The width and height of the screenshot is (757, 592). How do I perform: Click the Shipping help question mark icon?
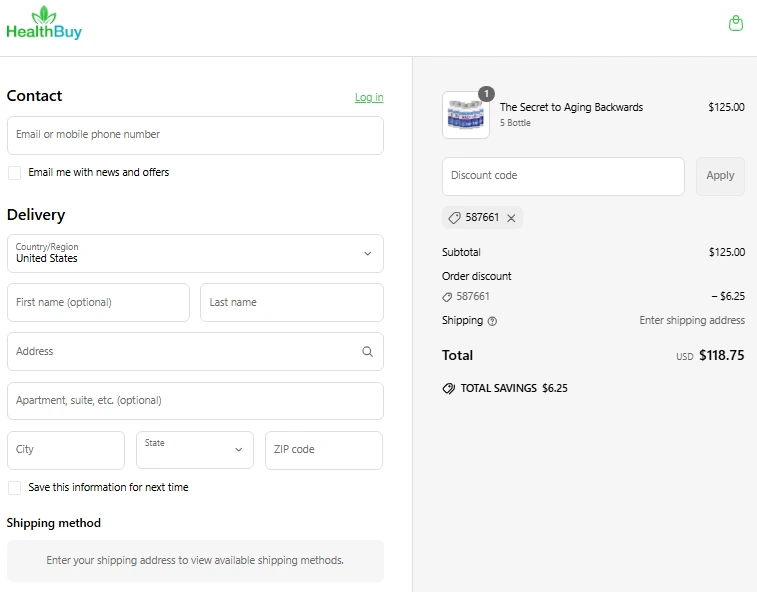pos(492,321)
